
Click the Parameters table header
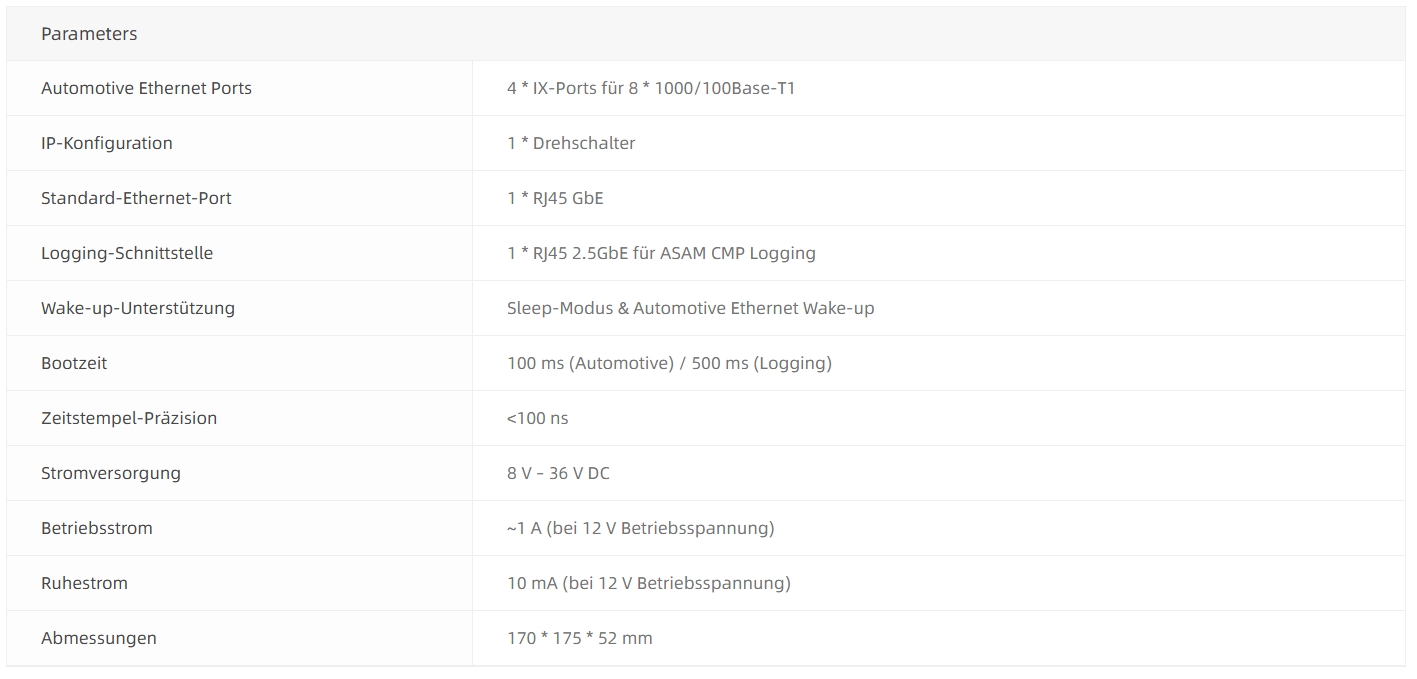89,34
